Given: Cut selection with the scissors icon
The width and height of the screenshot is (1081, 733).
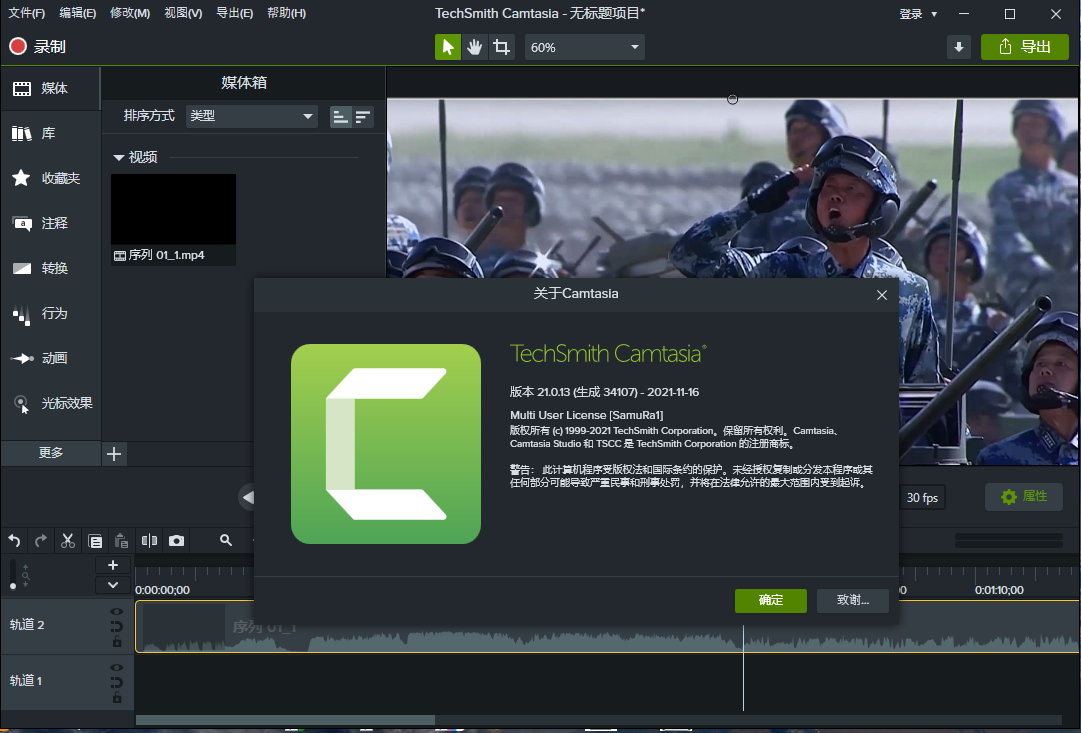Looking at the screenshot, I should [x=68, y=541].
